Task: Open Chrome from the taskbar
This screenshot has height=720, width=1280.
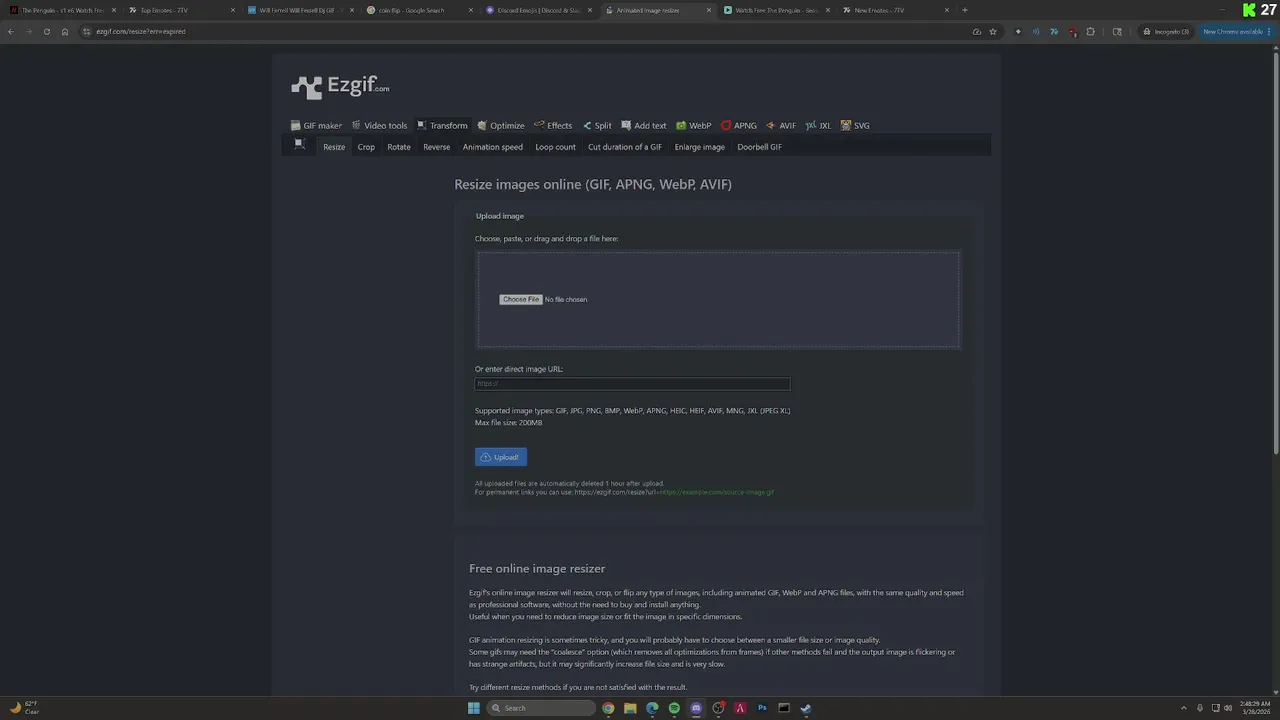Action: 608,708
